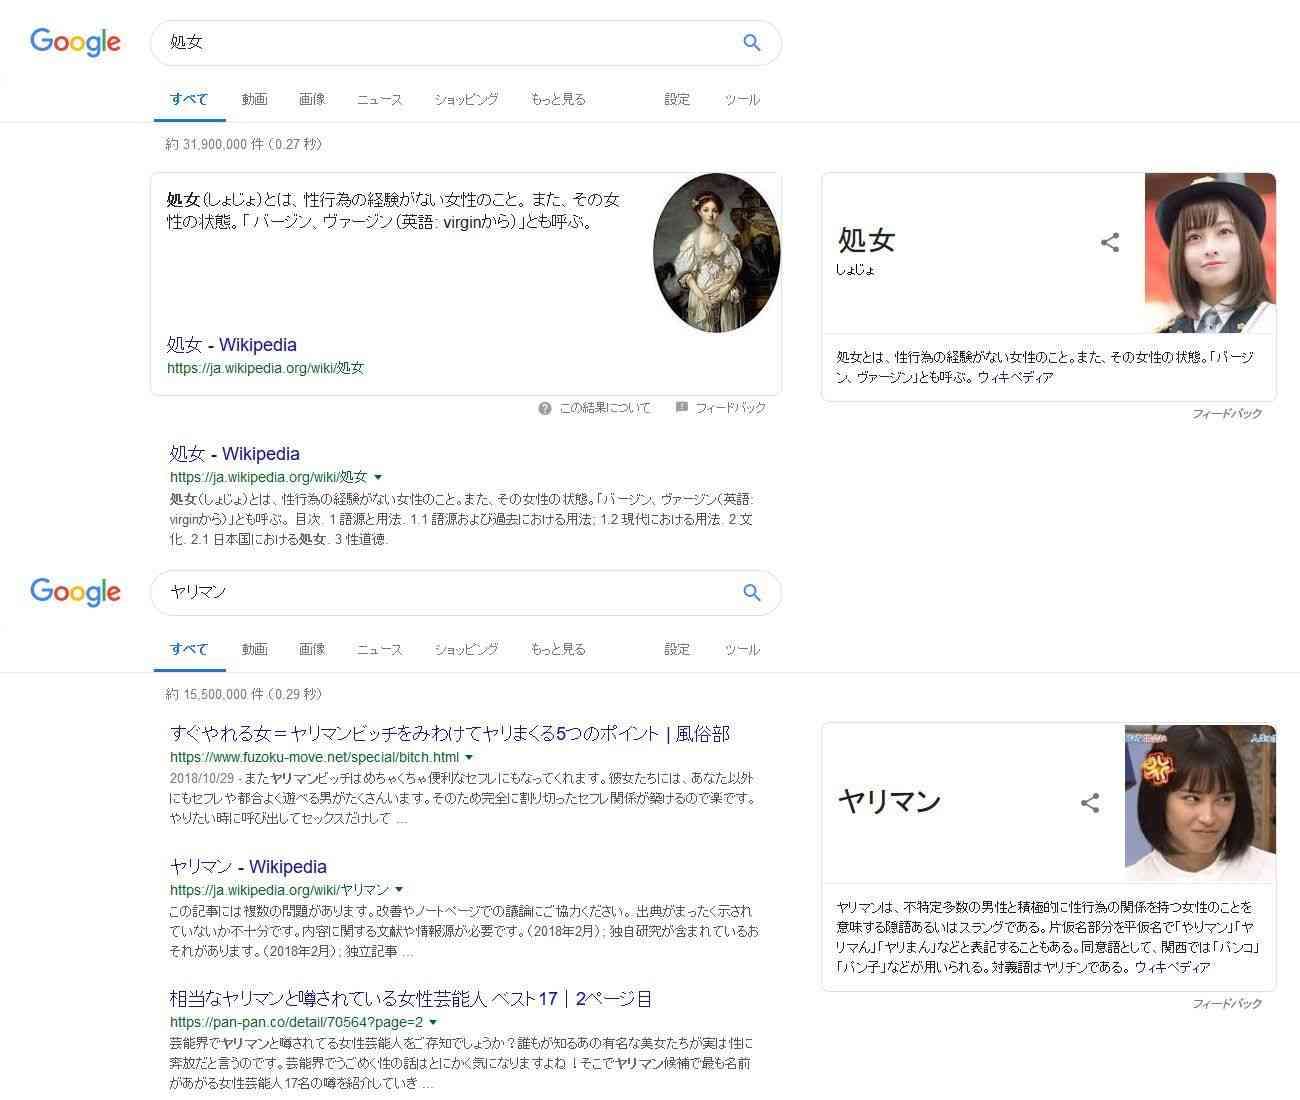Expand the arrow next to the pan-pan.co URL
The image size is (1300, 1100).
(433, 1022)
